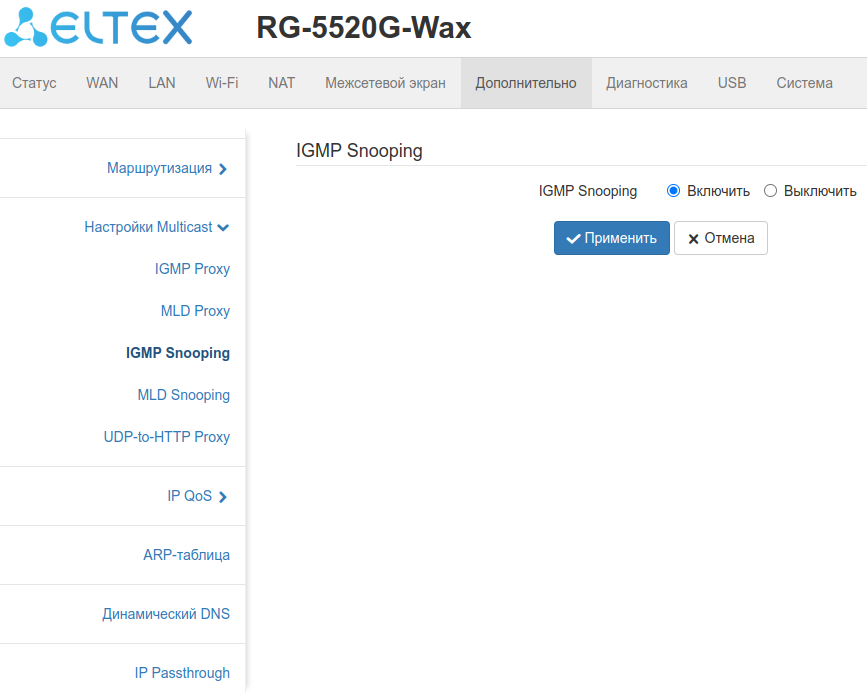Click the down chevron beside Настройки Multicast
This screenshot has width=867, height=696.
click(223, 228)
